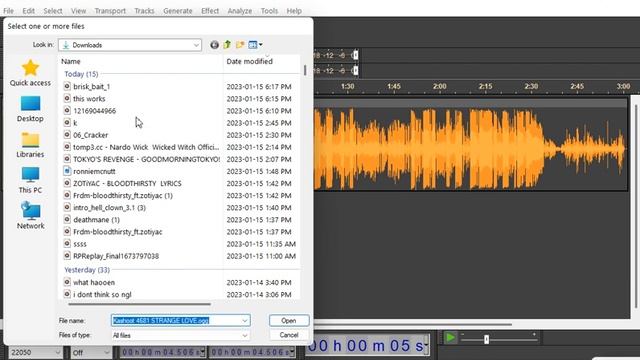
Task: Open the Tools menu
Action: [269, 11]
